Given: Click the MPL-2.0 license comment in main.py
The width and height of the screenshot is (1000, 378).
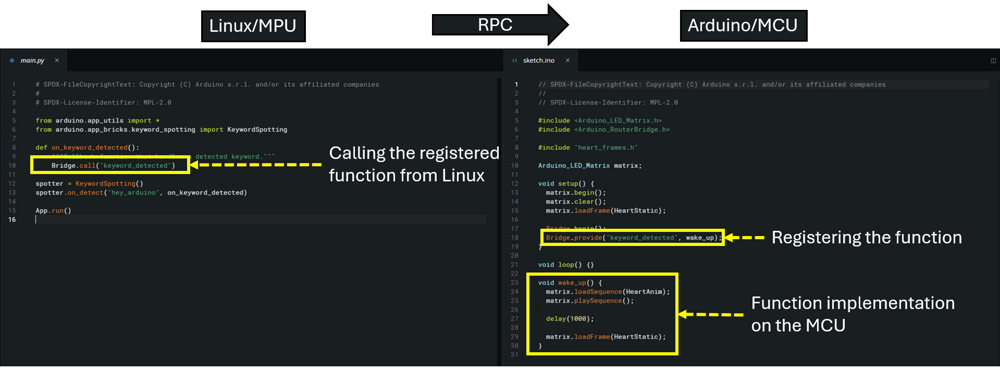Looking at the screenshot, I should point(103,102).
